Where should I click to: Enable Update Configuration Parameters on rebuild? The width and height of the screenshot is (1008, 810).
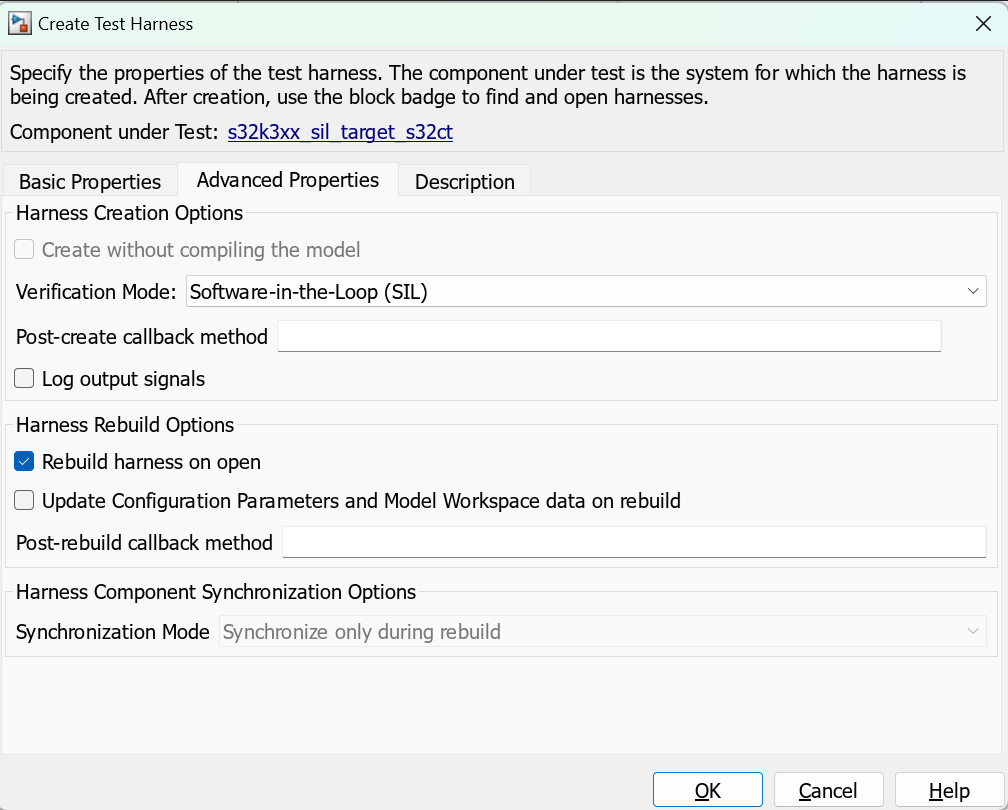tap(23, 500)
